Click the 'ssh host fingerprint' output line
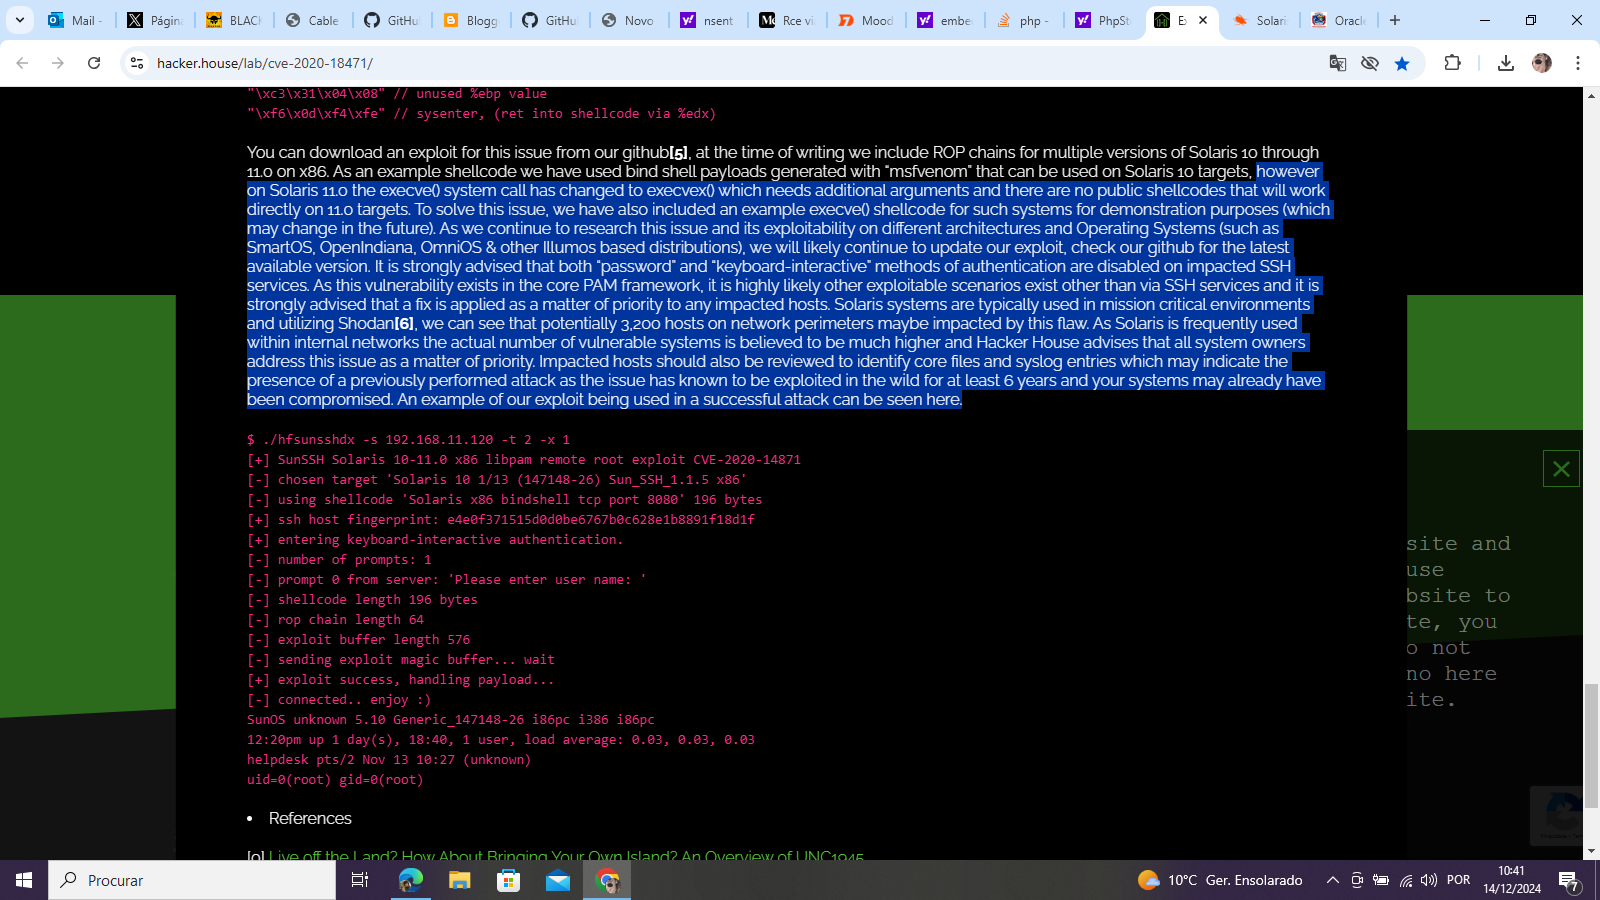 coord(501,520)
